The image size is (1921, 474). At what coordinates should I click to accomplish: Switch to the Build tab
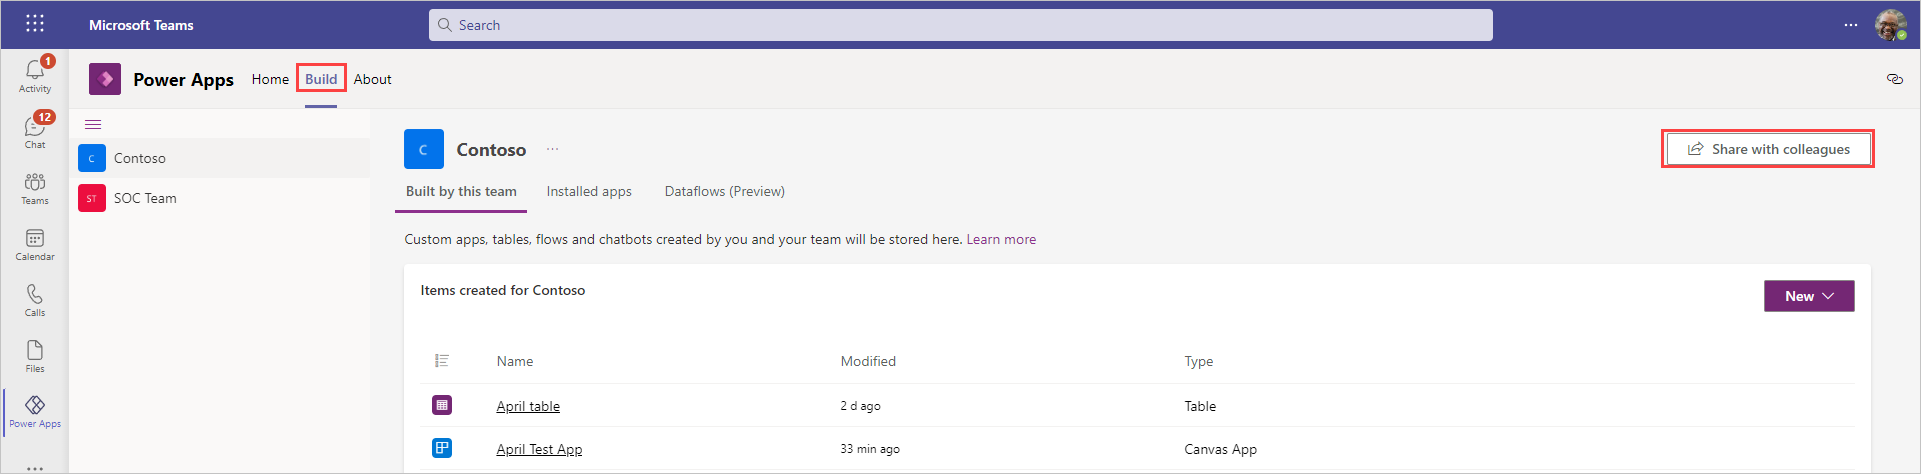tap(321, 79)
